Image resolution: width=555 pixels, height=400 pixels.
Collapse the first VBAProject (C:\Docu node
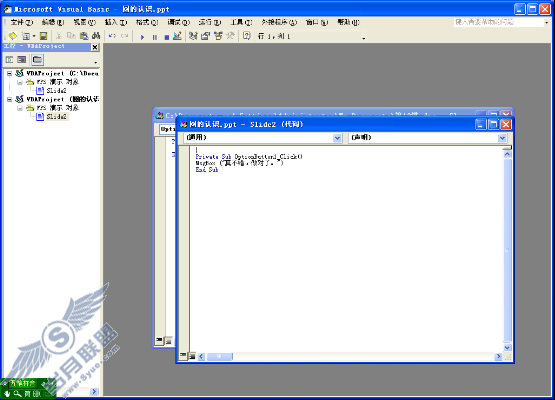pos(10,74)
